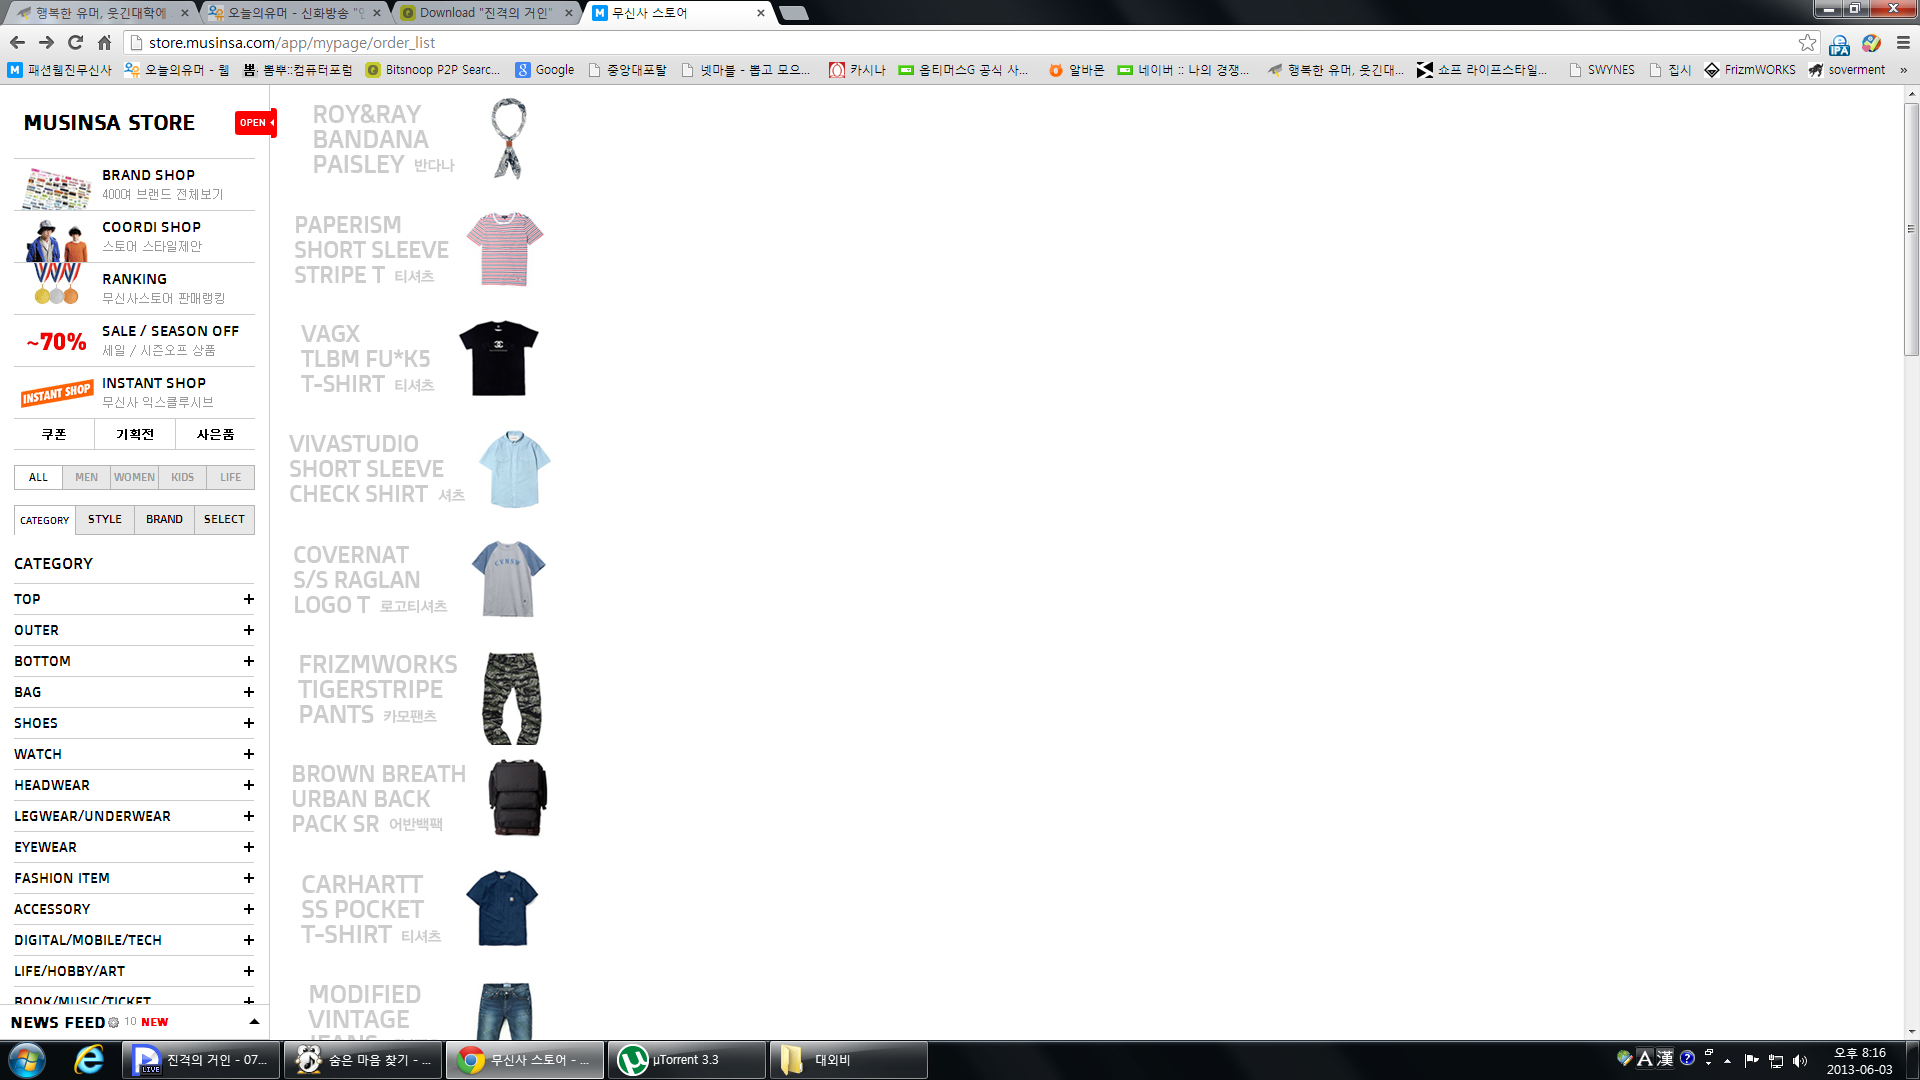Click the BROWN BREATH backpack thumbnail
The image size is (1920, 1080).
coord(517,798)
